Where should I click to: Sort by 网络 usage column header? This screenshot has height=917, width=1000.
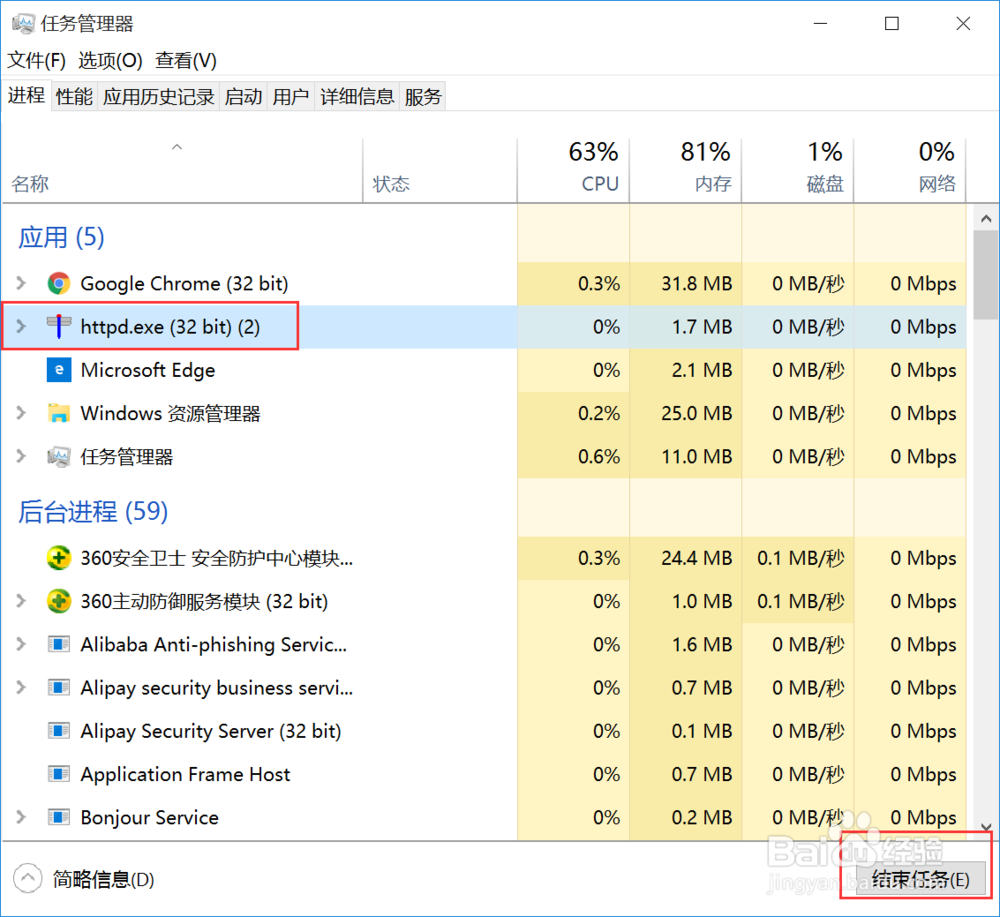tap(910, 171)
